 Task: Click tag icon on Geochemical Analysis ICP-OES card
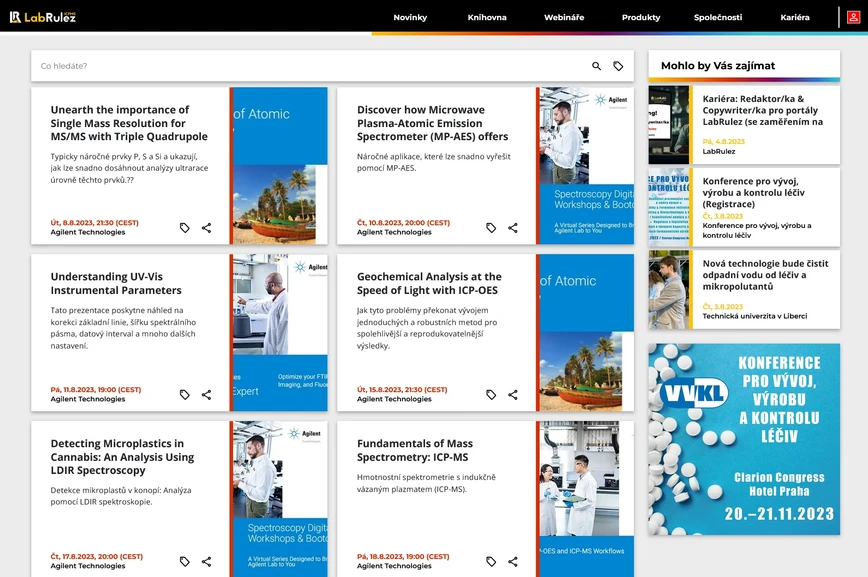point(491,394)
